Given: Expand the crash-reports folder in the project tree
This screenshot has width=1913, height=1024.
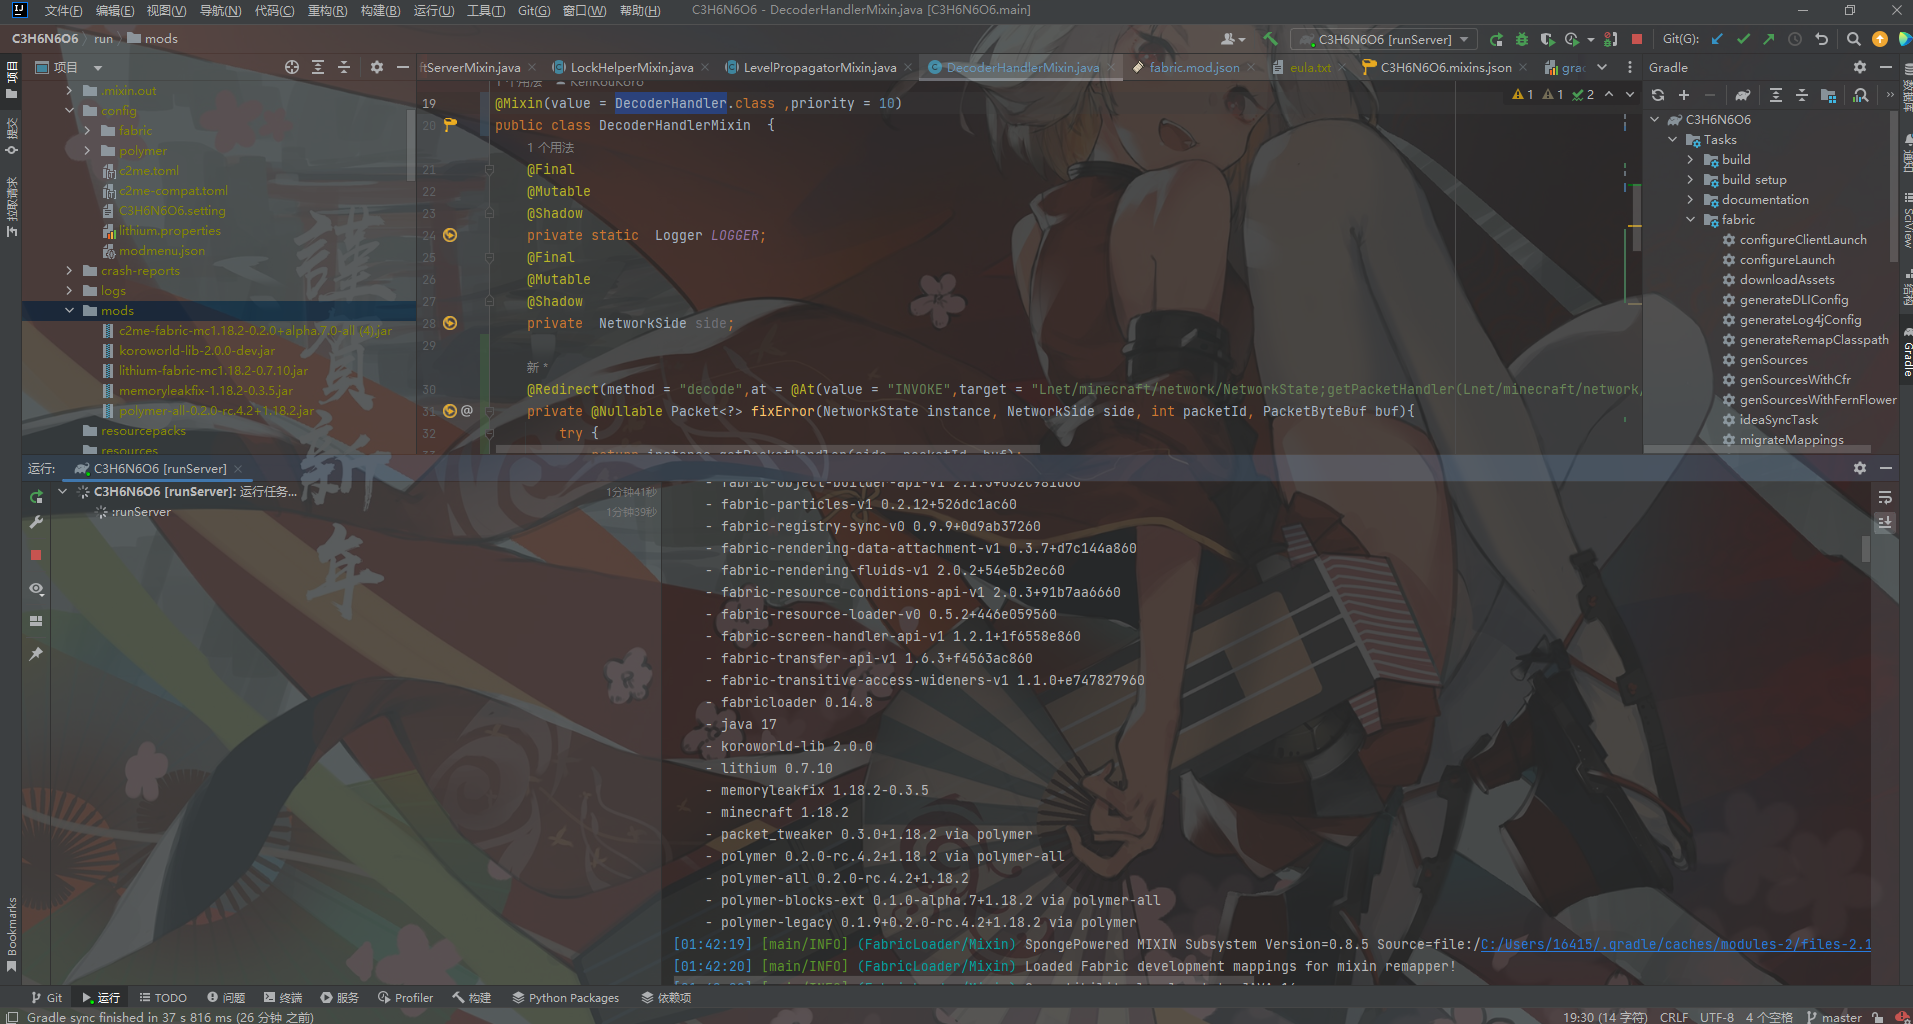Looking at the screenshot, I should tap(68, 270).
